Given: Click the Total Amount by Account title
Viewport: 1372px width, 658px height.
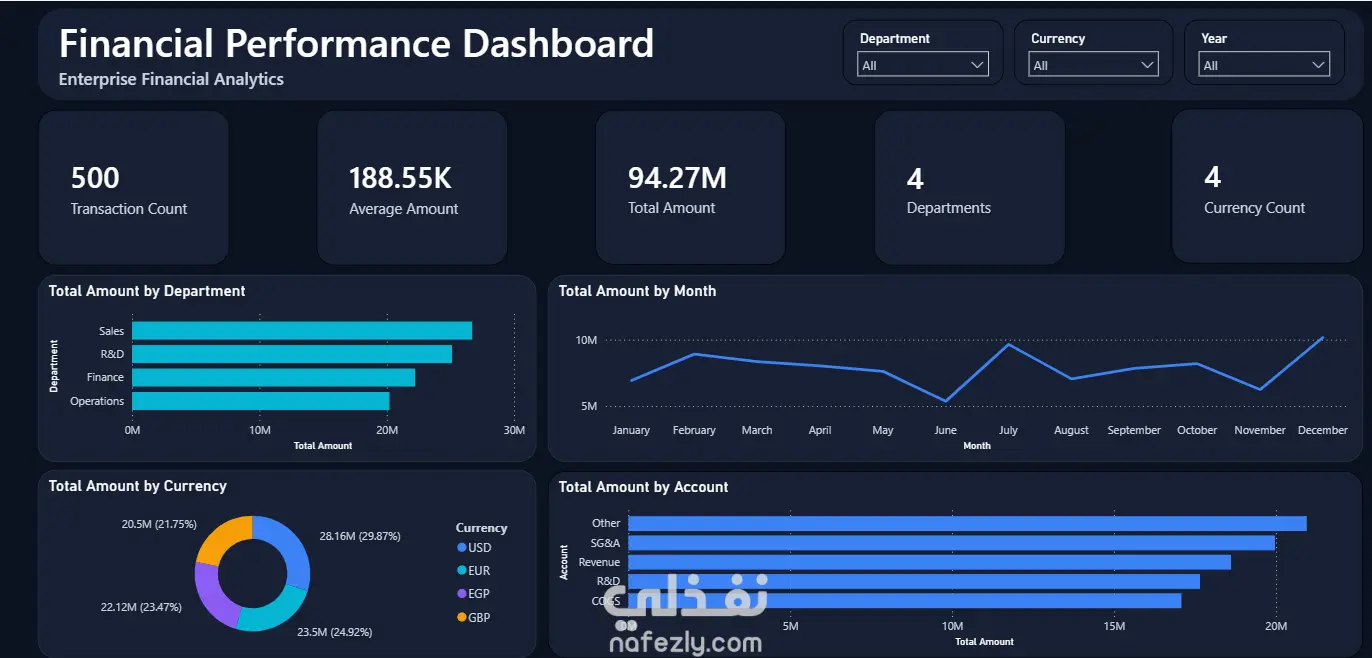Looking at the screenshot, I should [x=643, y=487].
